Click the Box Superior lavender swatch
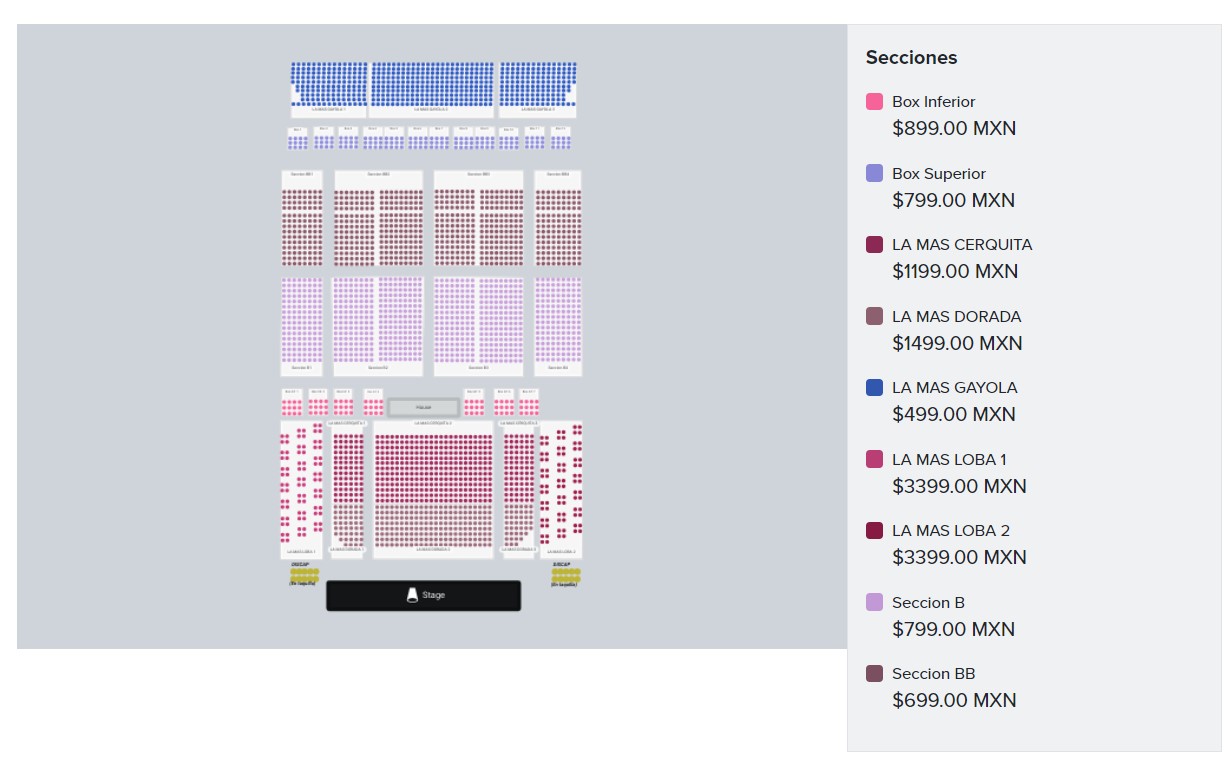The height and width of the screenshot is (757, 1231). [874, 173]
